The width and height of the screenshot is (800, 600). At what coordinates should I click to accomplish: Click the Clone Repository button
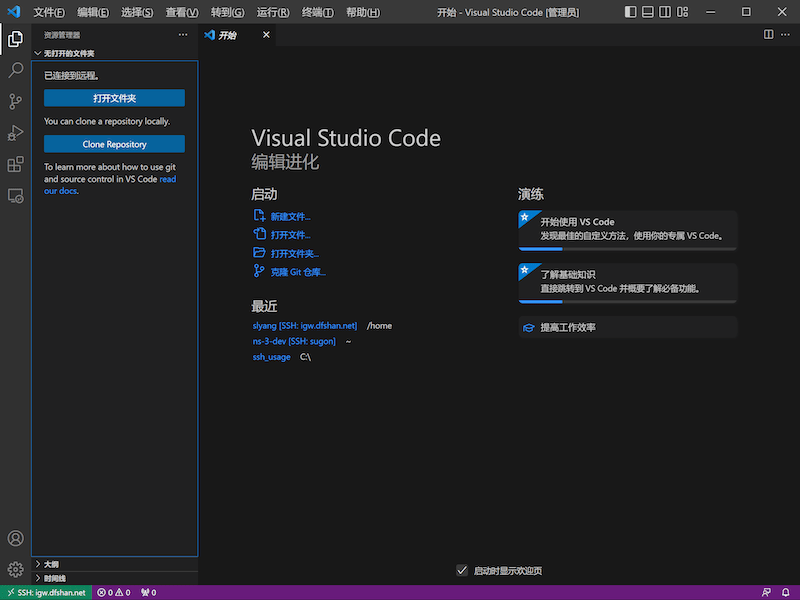click(x=114, y=144)
